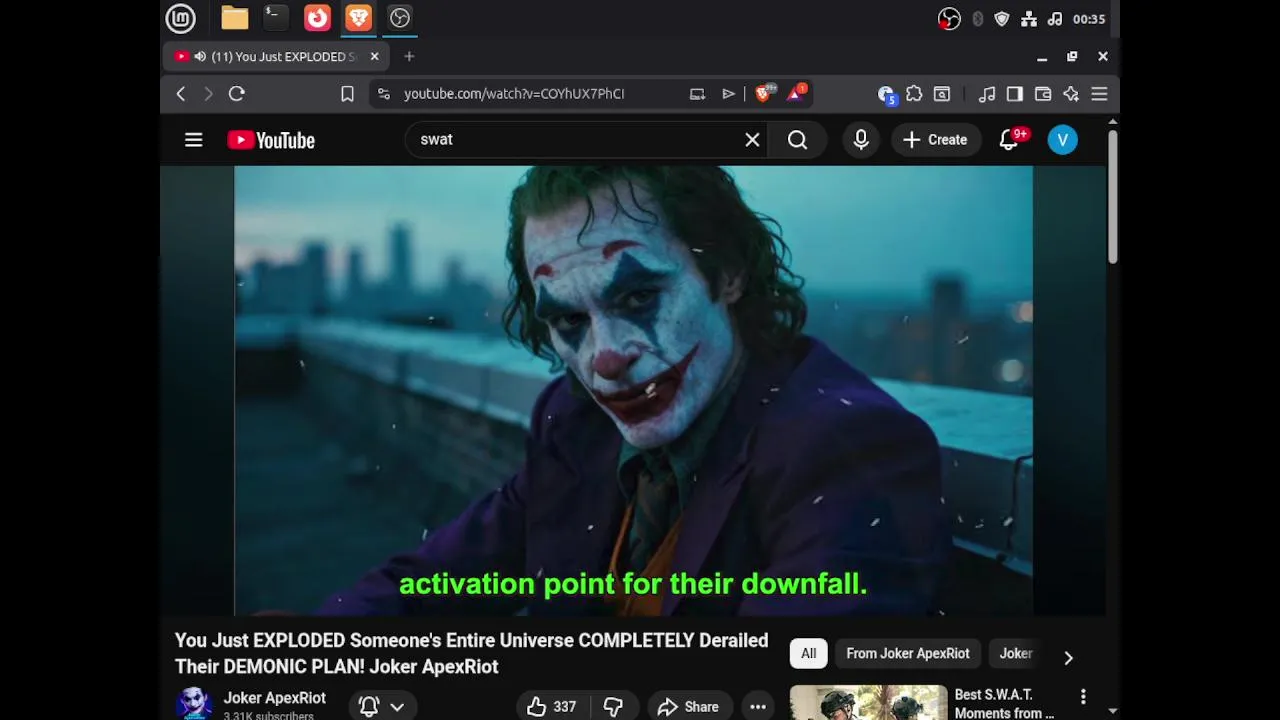The image size is (1280, 720).
Task: Open the media control music note icon
Action: pos(987,94)
